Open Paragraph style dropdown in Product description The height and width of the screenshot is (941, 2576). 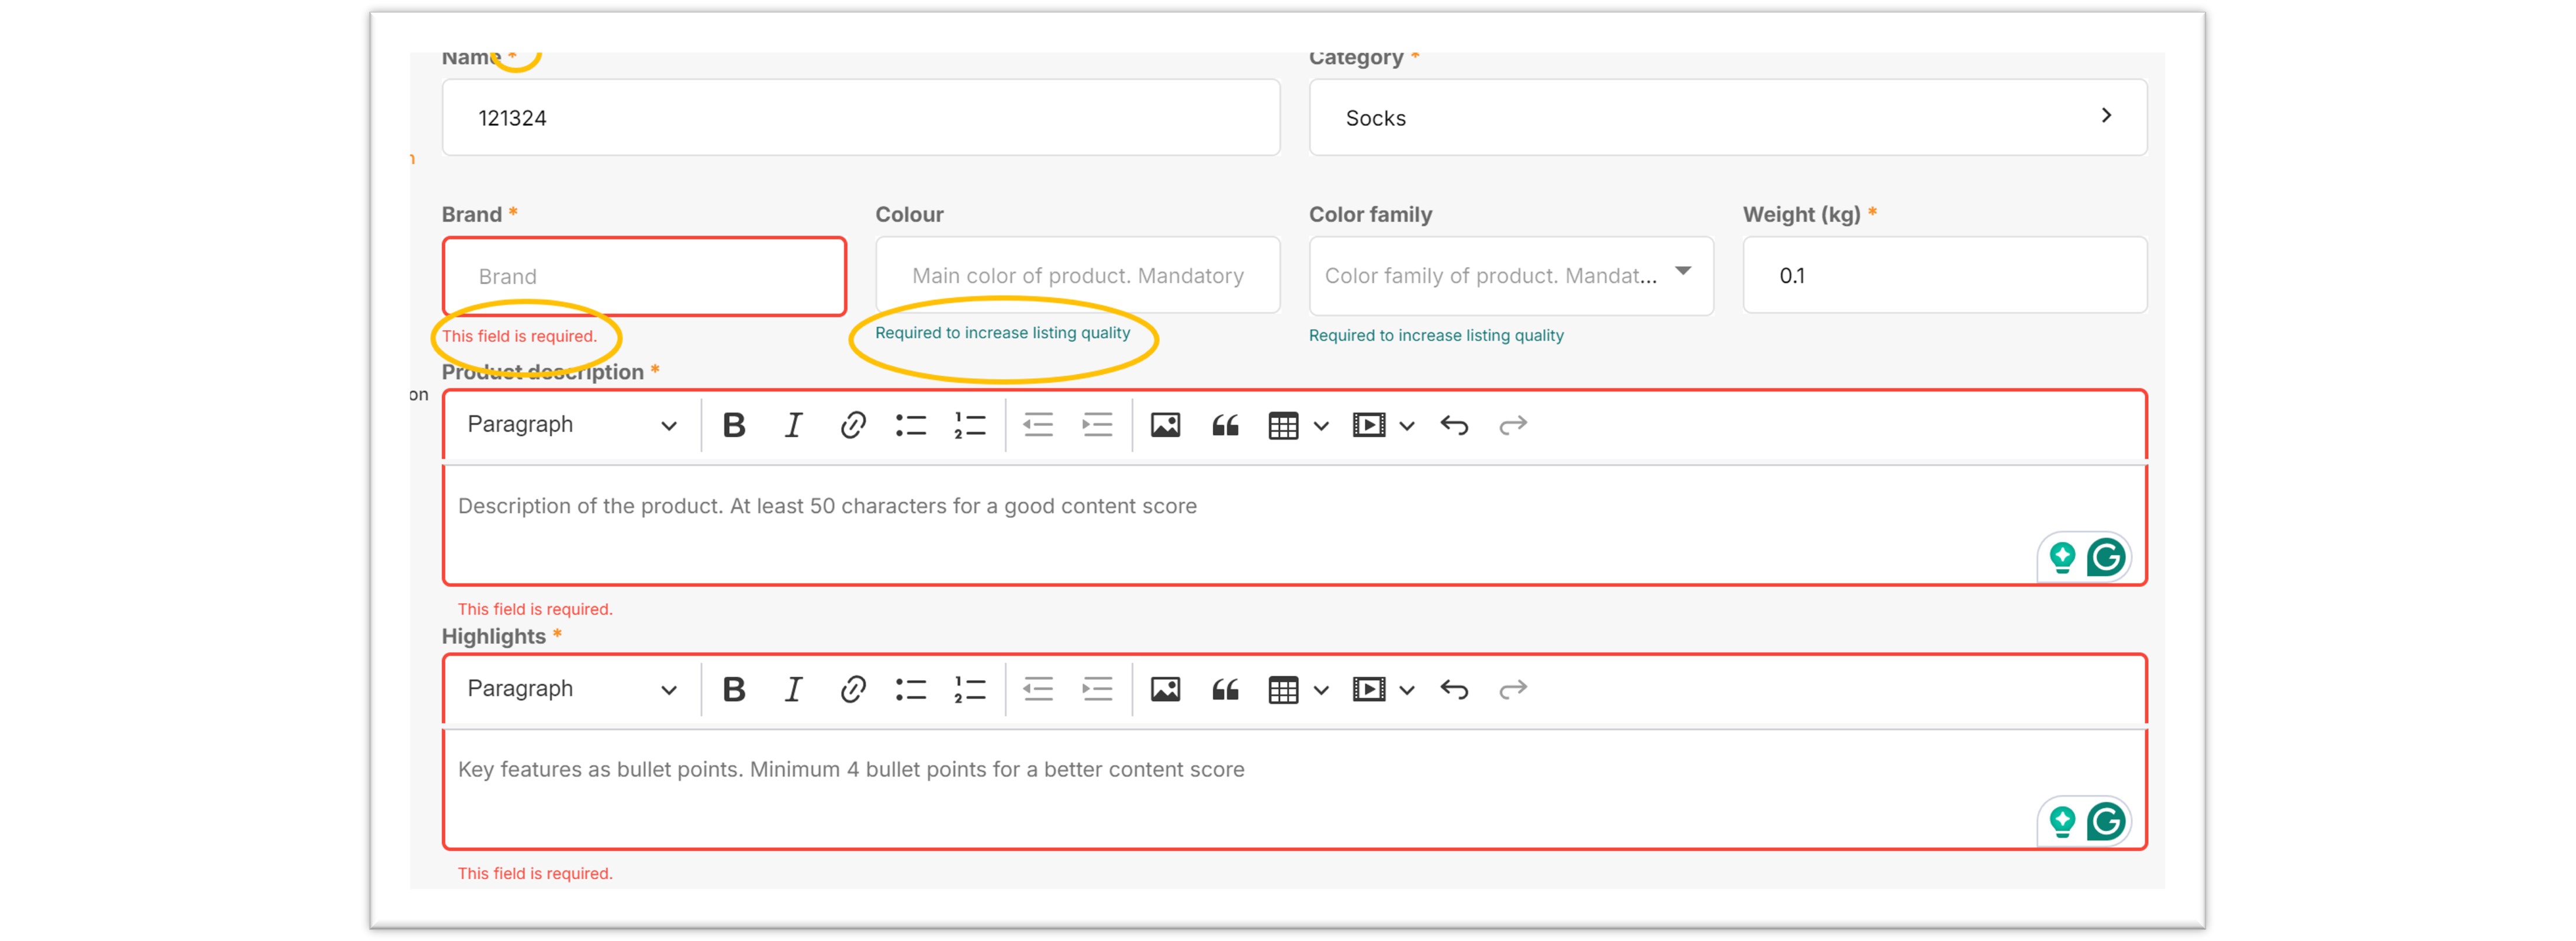571,425
